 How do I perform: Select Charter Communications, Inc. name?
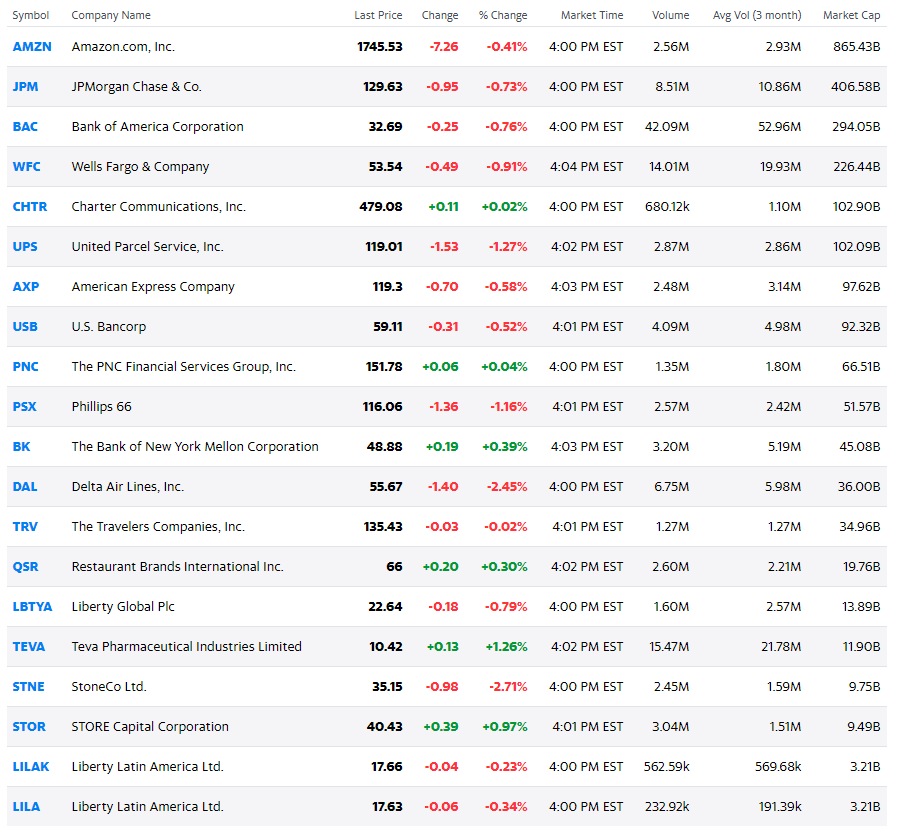point(159,207)
